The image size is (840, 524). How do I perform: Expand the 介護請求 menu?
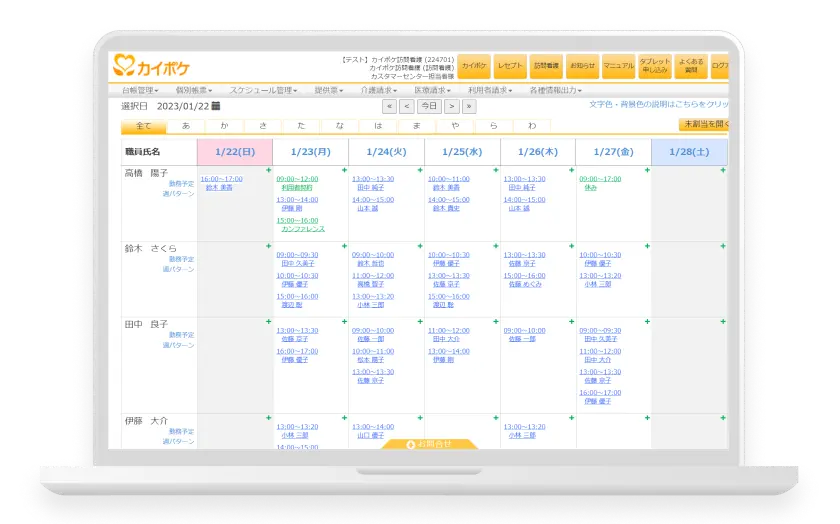(x=379, y=91)
